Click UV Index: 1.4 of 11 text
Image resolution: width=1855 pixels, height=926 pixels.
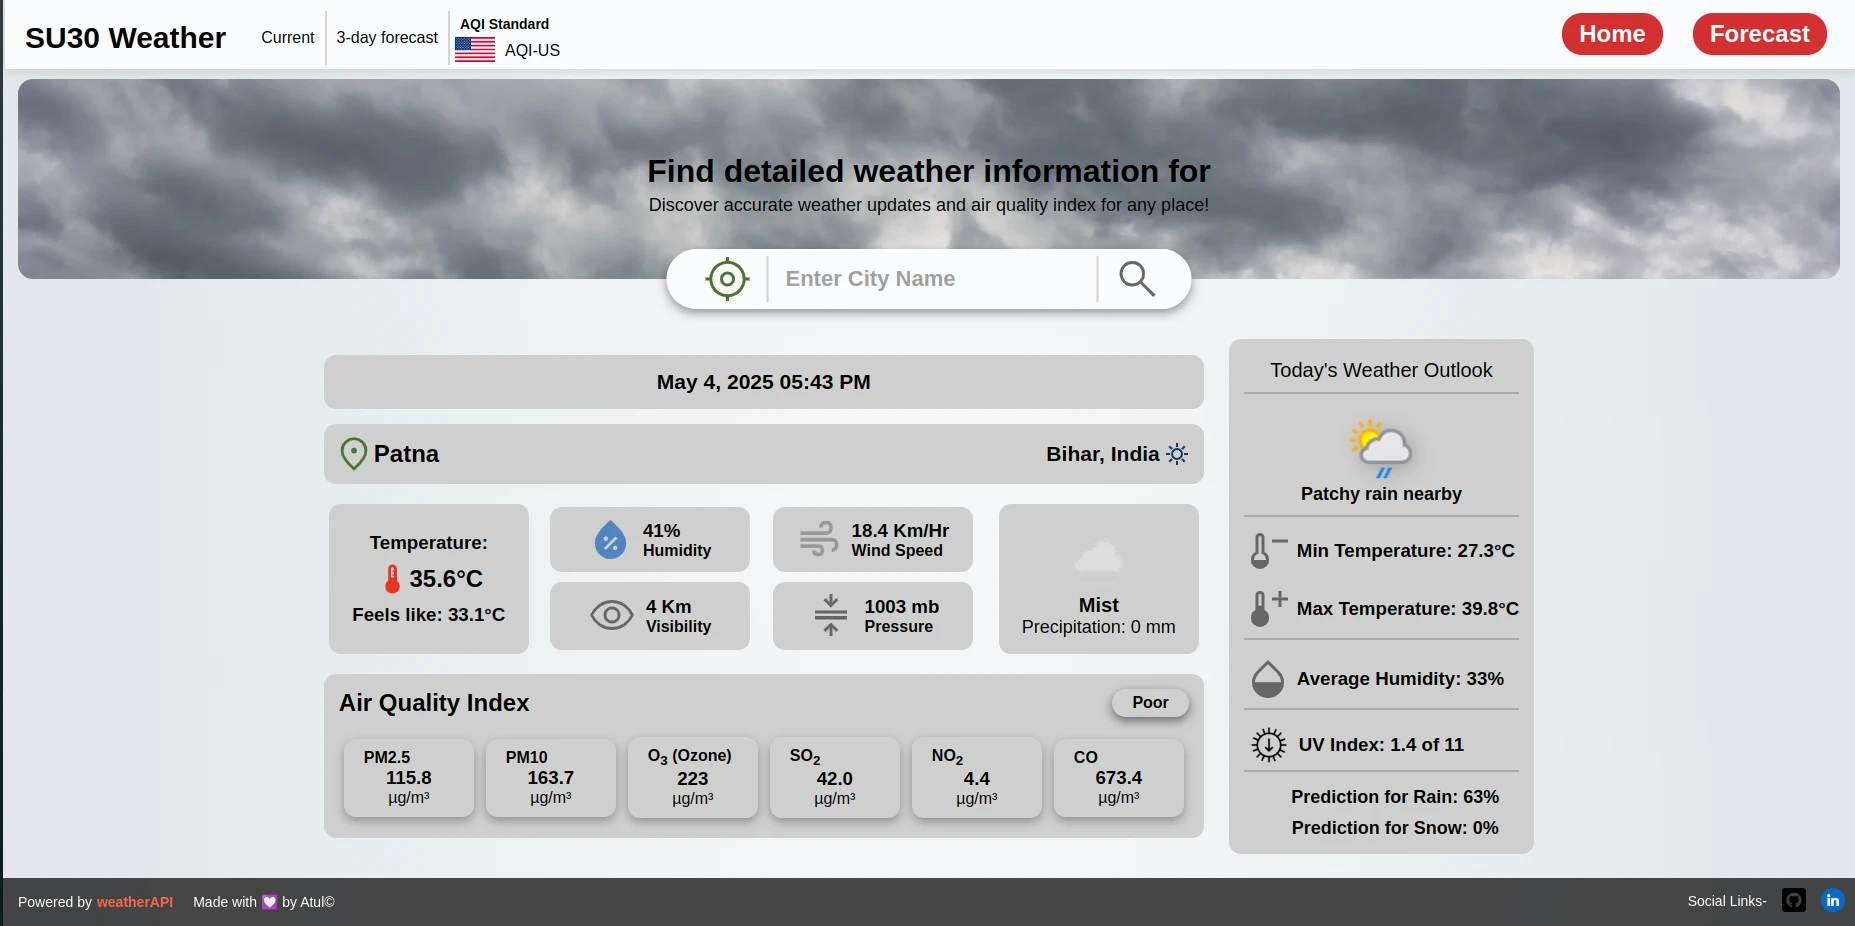[1381, 745]
